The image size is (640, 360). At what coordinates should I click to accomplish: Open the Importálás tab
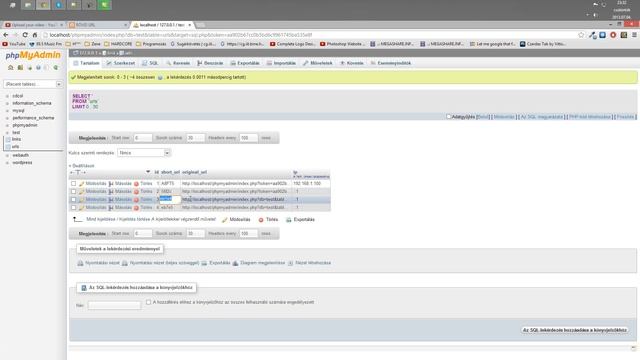click(281, 63)
